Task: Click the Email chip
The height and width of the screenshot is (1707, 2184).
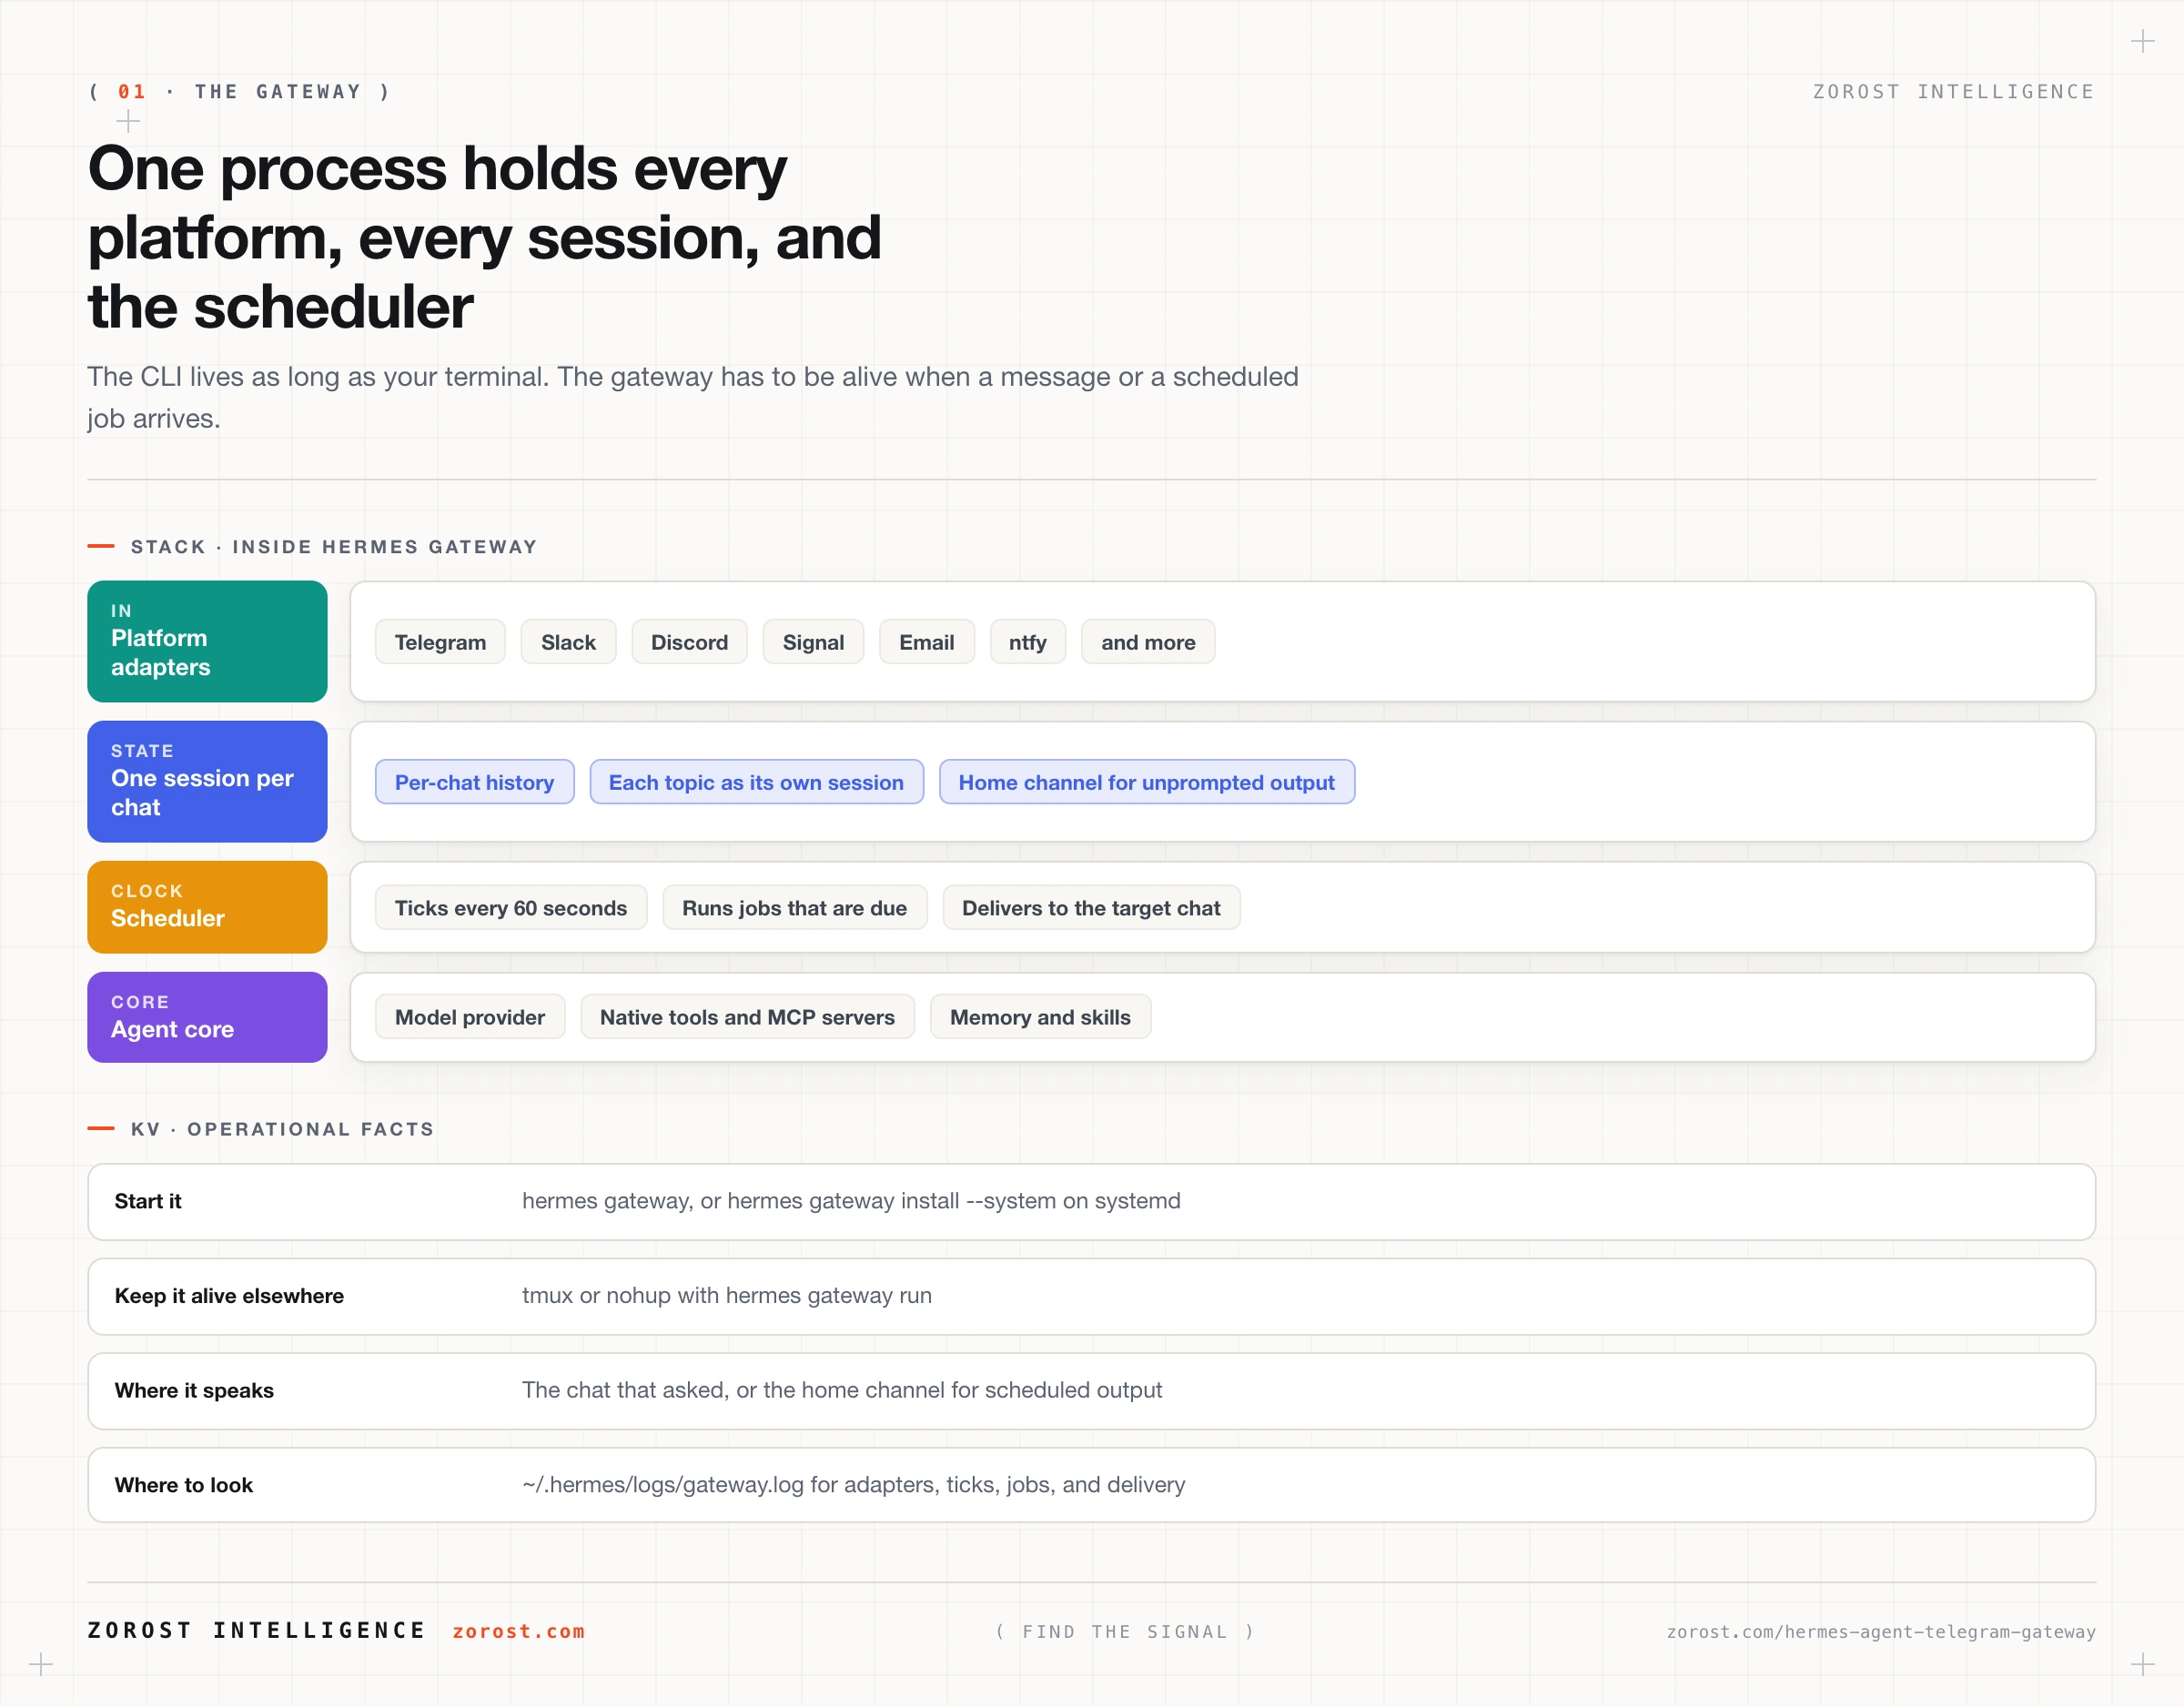Action: click(926, 642)
